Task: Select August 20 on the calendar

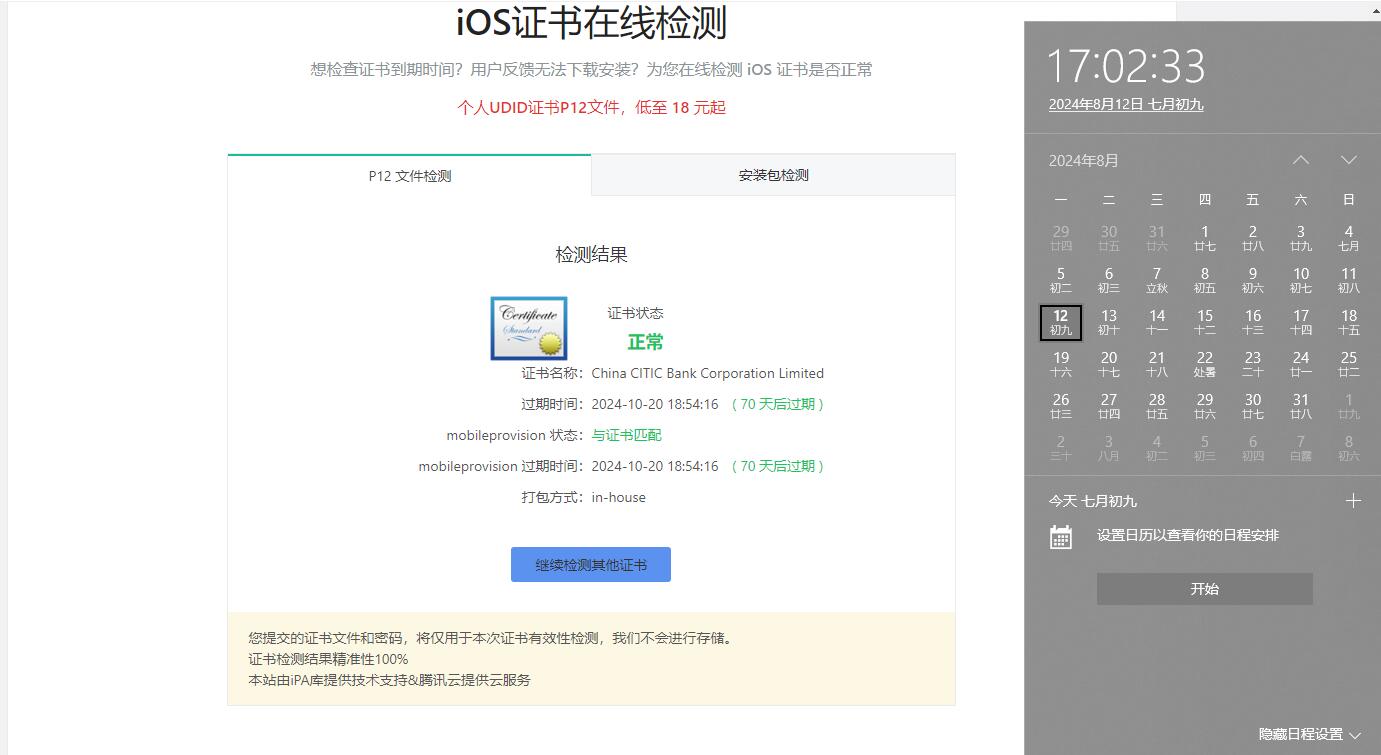Action: pyautogui.click(x=1108, y=364)
